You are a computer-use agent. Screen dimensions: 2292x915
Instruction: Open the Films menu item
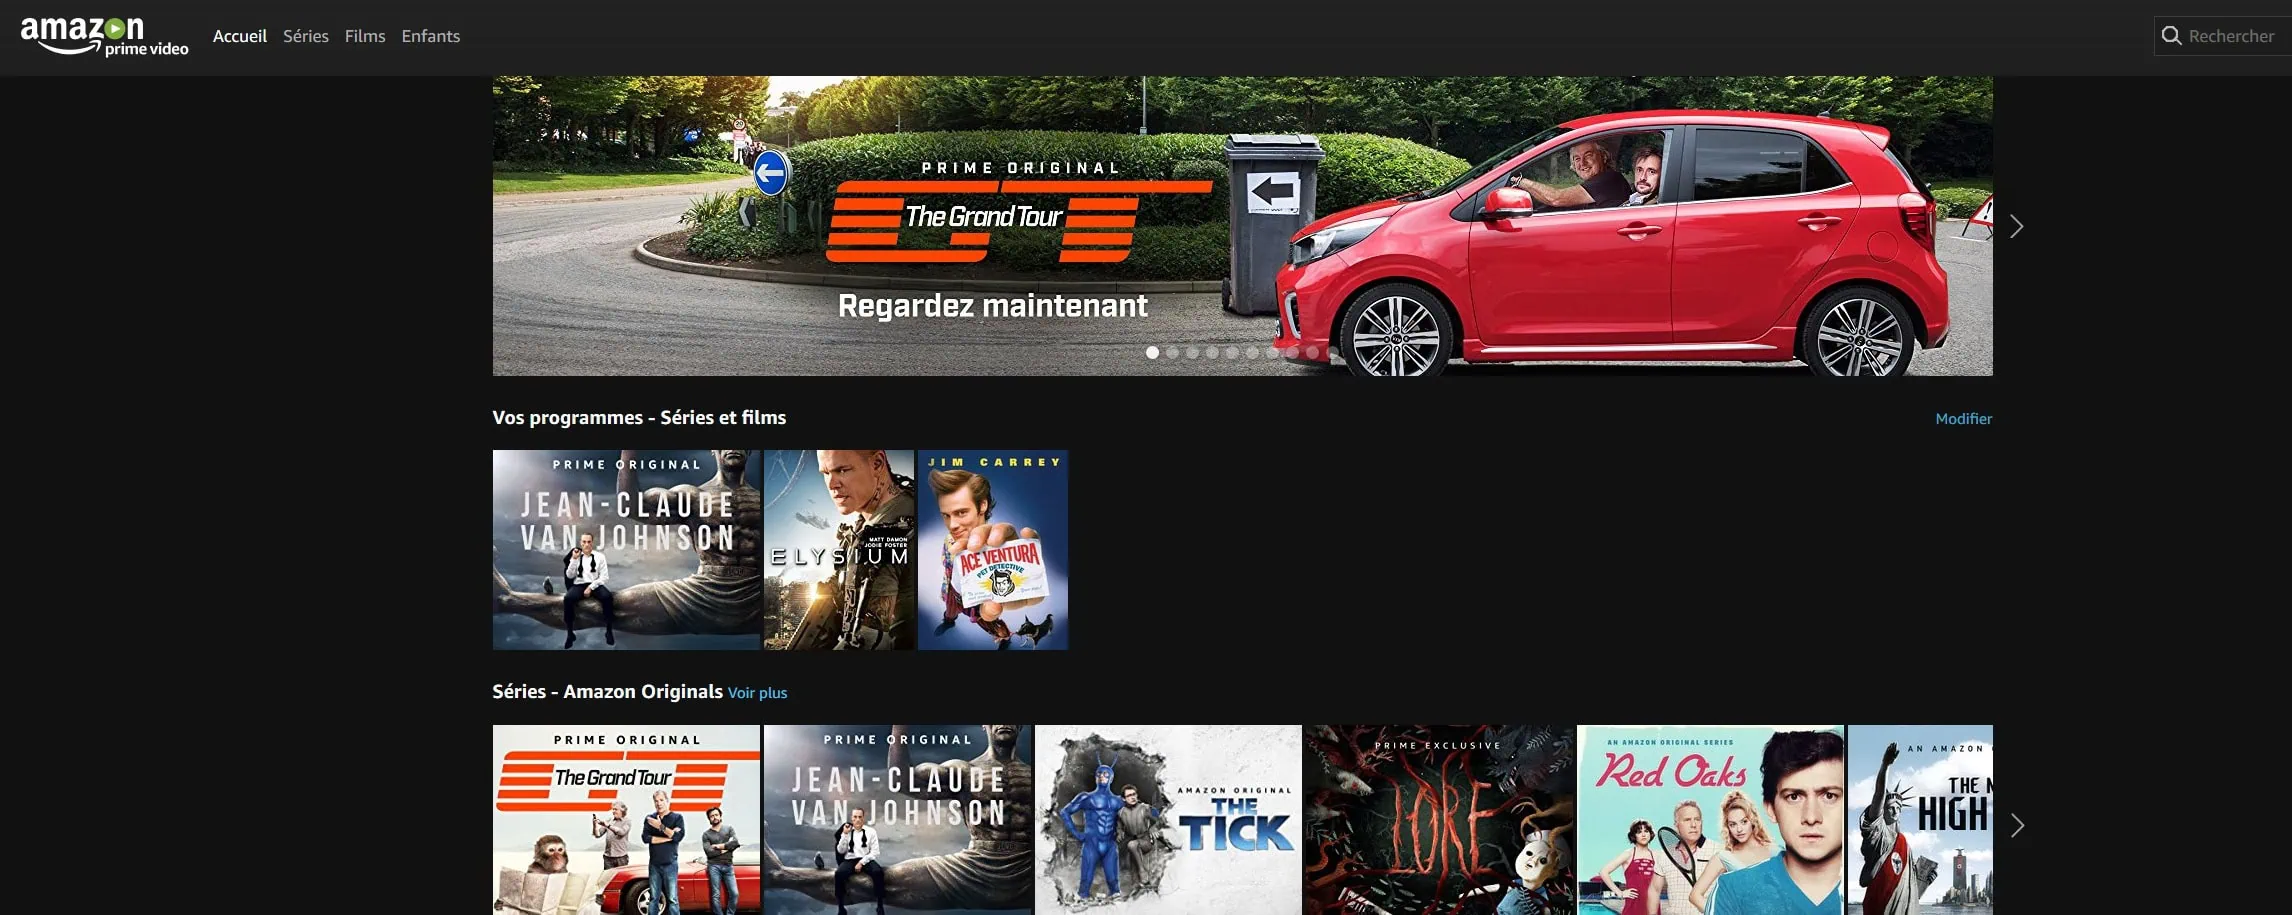364,36
